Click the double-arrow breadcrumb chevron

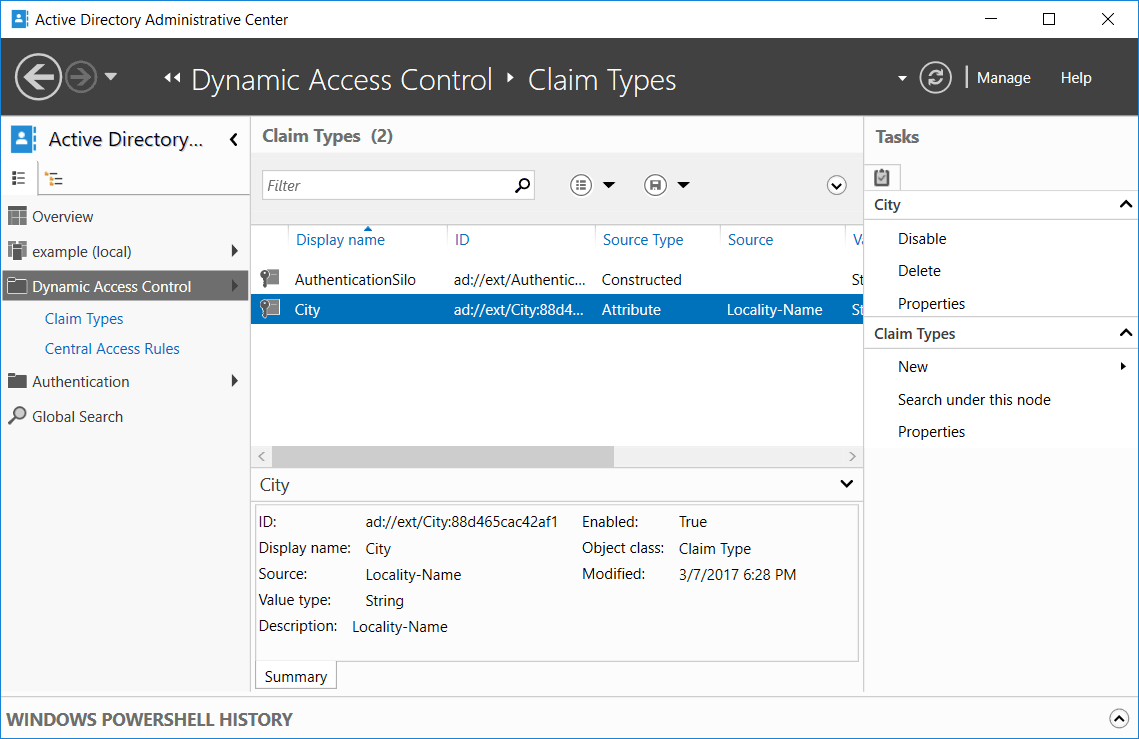point(172,78)
